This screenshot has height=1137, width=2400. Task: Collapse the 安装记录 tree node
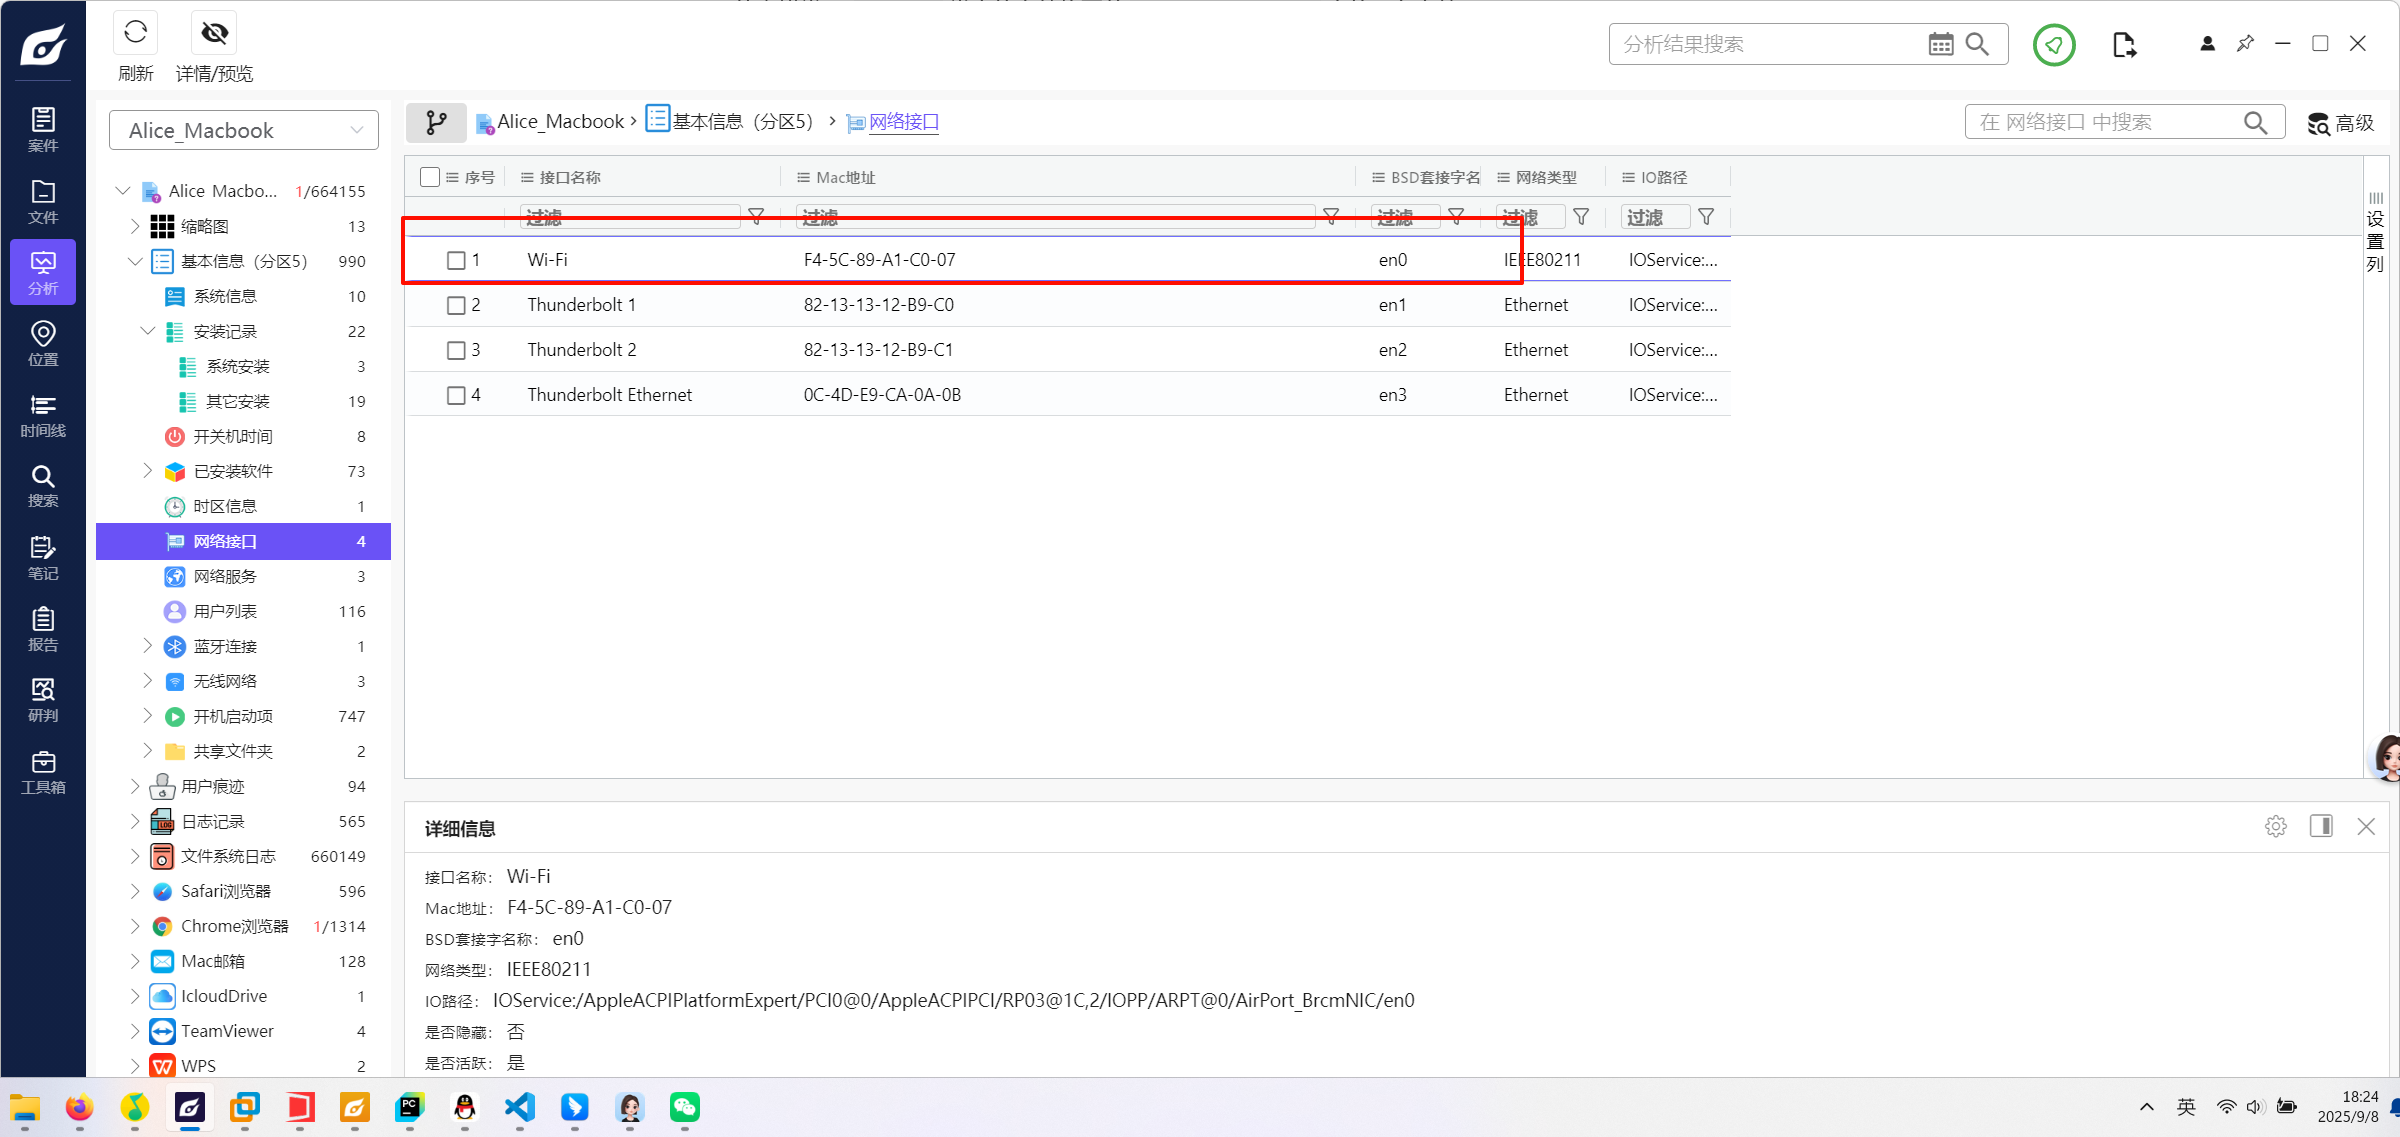point(147,331)
